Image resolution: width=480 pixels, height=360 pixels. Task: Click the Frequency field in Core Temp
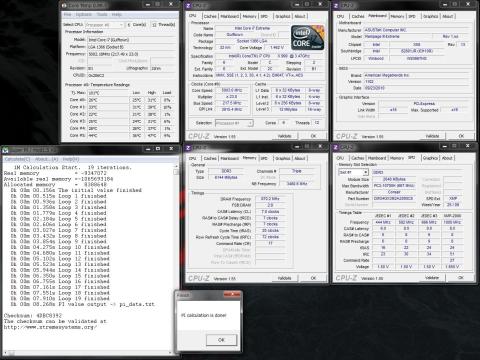130,54
